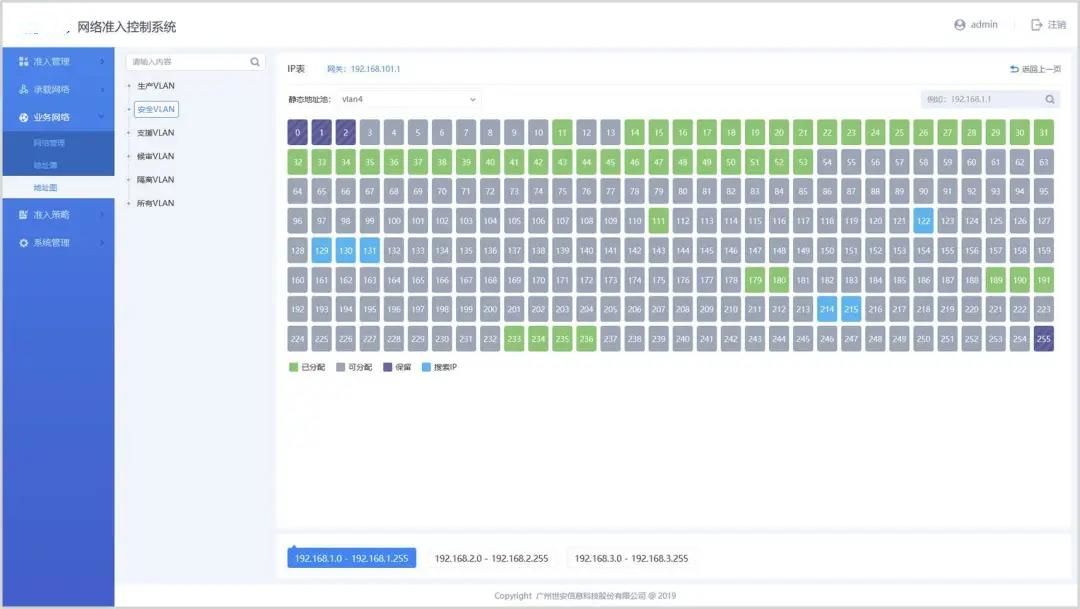
Task: Open the 地址图 submenu item
Action: [x=45, y=188]
